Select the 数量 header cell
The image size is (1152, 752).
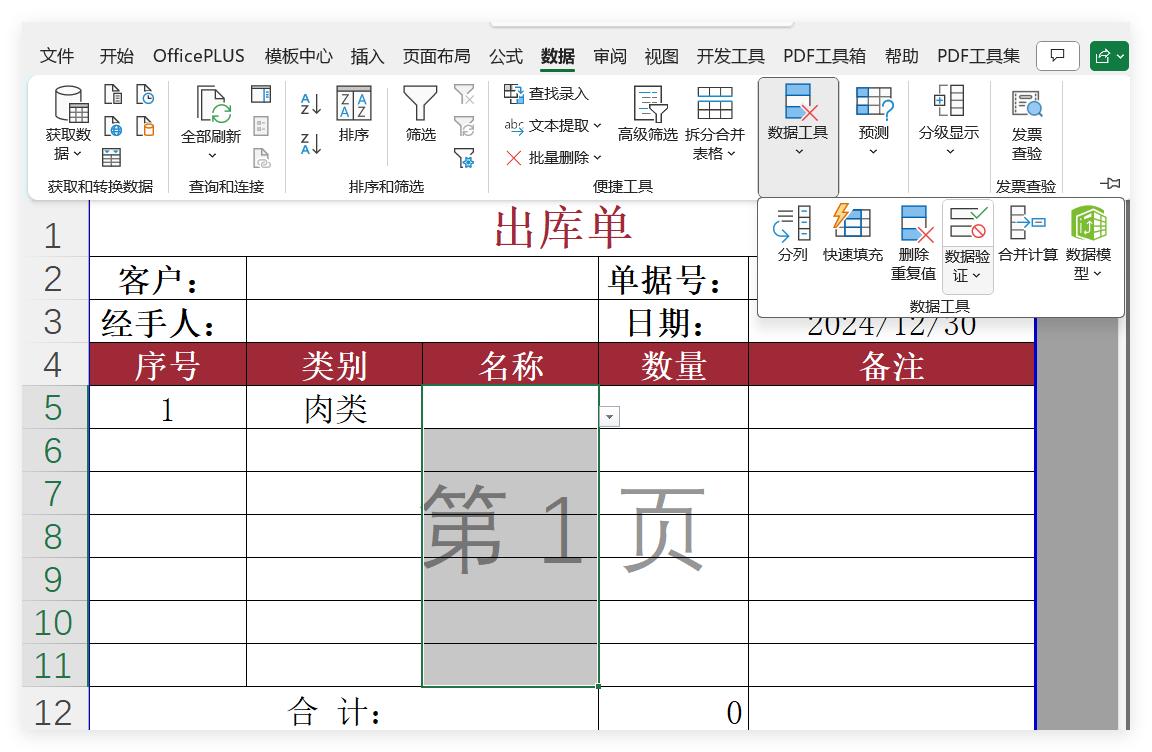coord(674,364)
